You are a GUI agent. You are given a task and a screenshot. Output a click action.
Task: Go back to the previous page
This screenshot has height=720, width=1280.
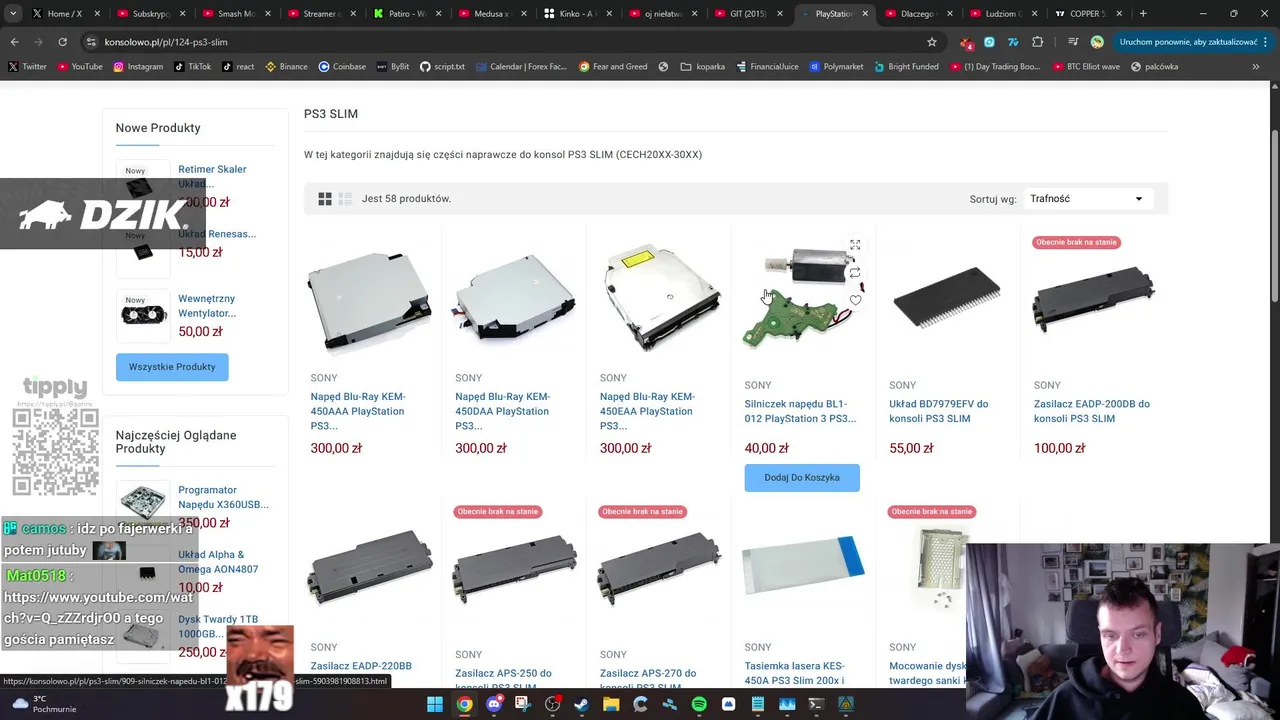tap(14, 42)
